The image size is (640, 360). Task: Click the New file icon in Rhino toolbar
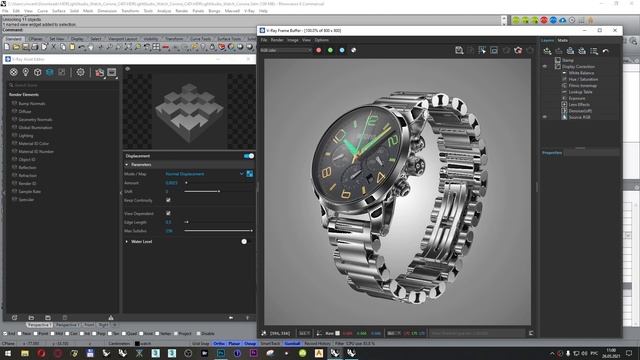pyautogui.click(x=7, y=47)
